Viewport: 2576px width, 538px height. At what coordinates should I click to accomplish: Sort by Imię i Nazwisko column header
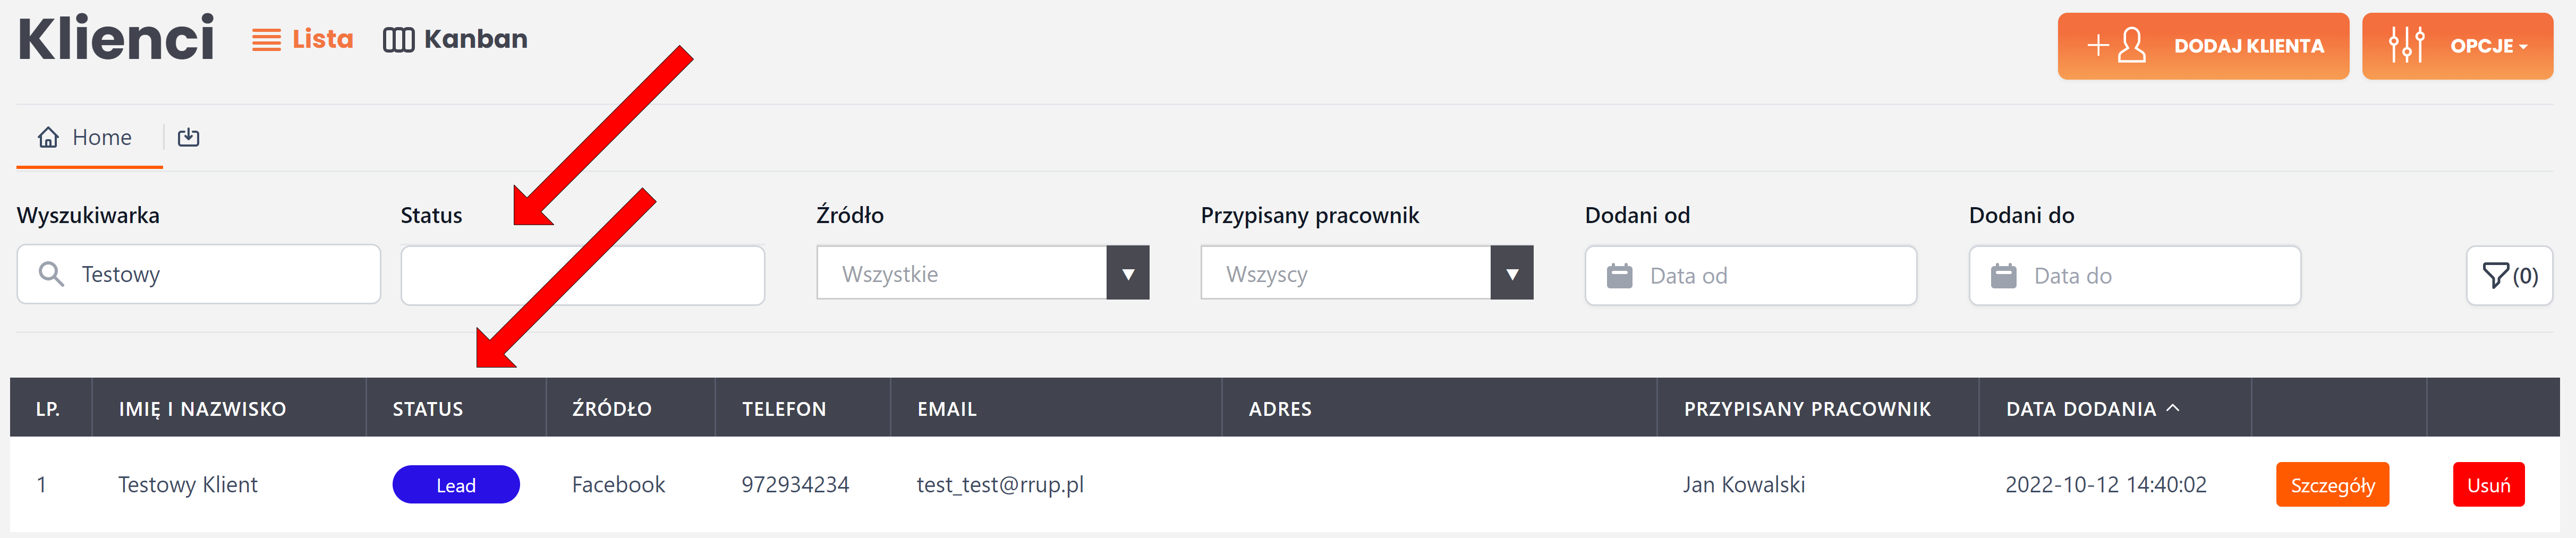pos(202,409)
